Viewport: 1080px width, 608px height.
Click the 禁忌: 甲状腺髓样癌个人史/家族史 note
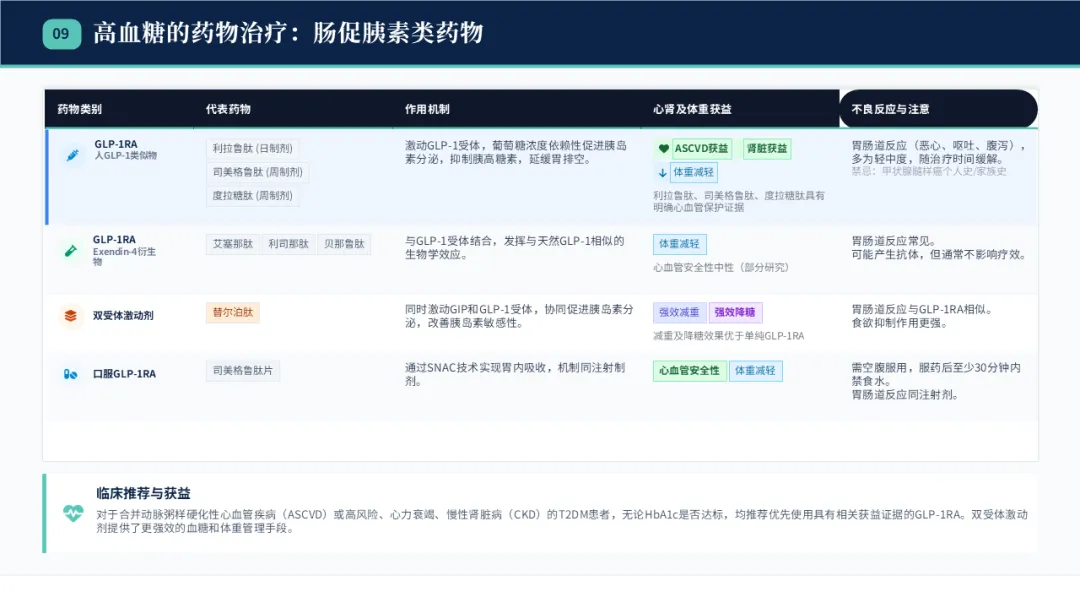pos(928,171)
